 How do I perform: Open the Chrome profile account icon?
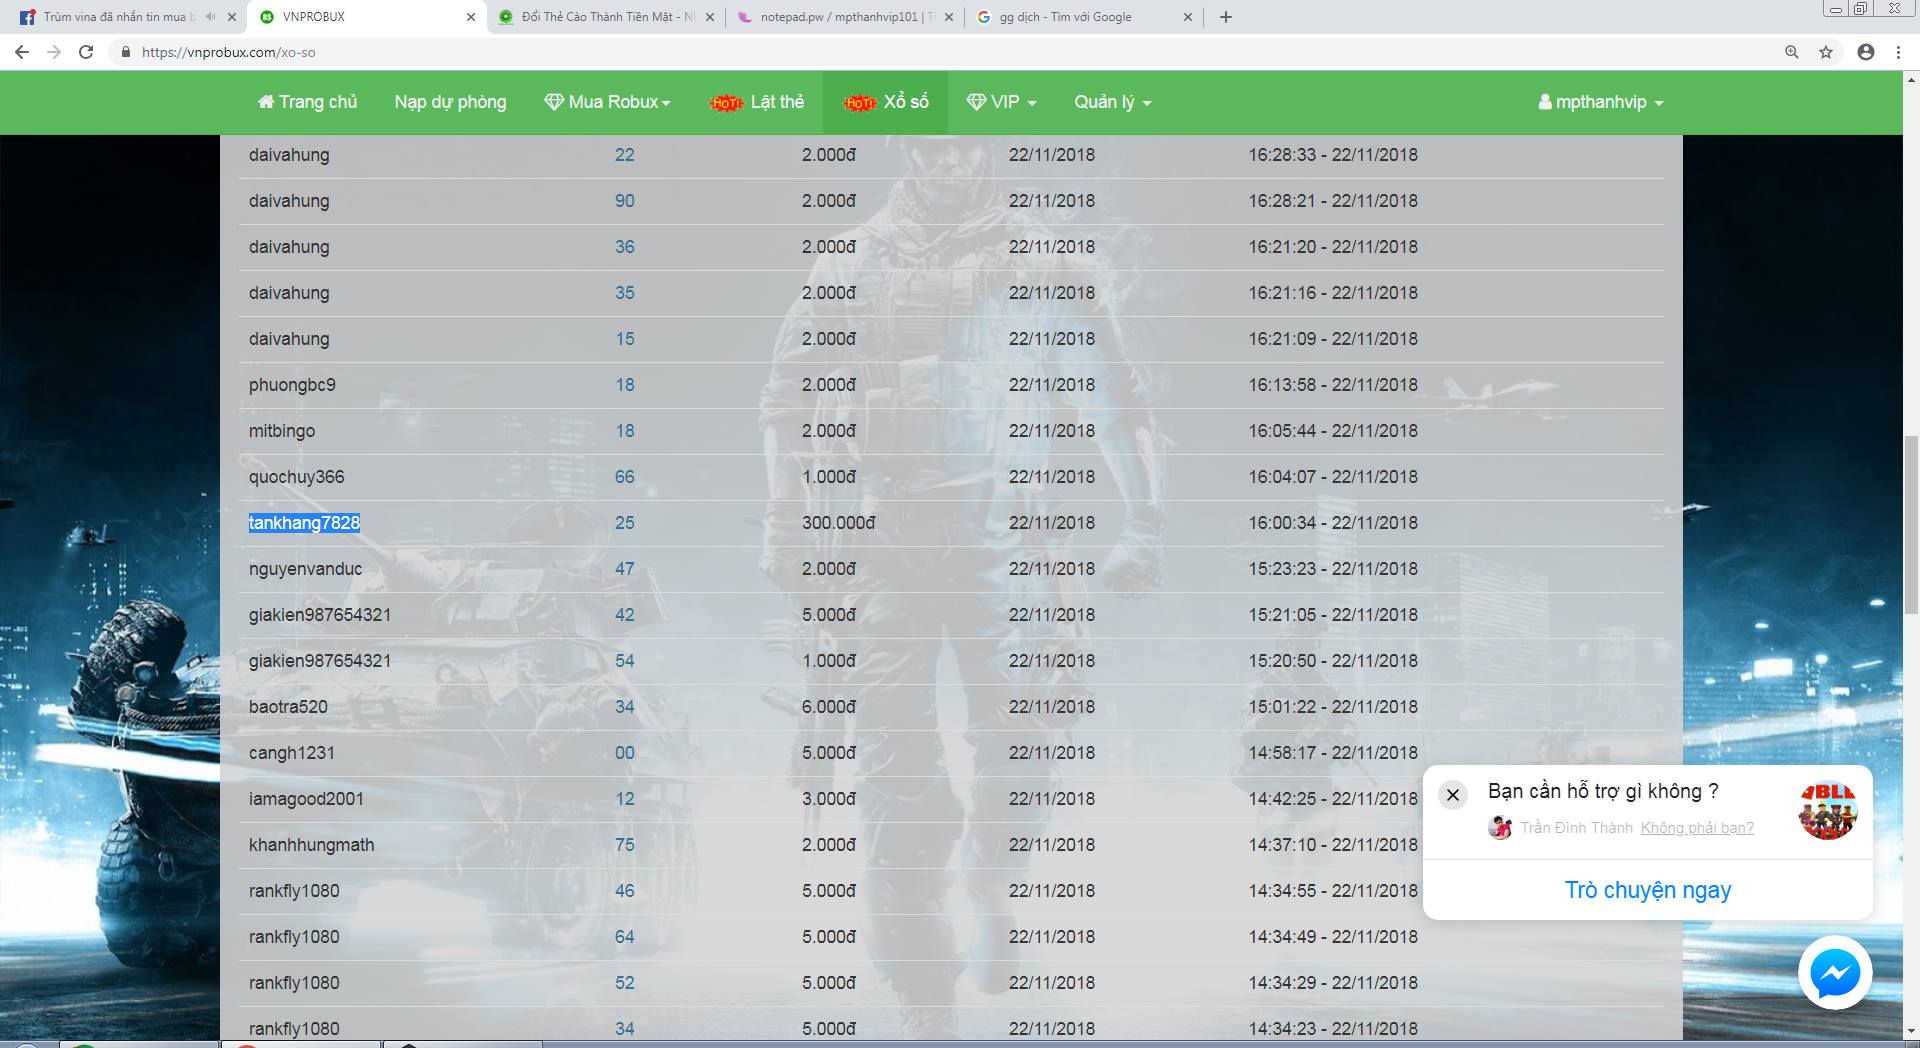1865,52
